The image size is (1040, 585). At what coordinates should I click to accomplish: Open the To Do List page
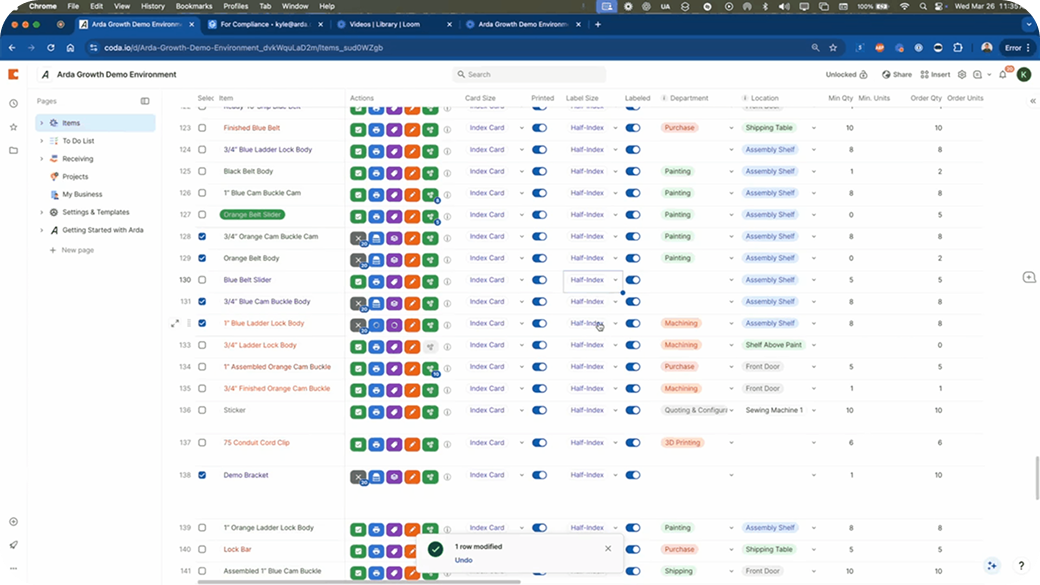click(78, 141)
